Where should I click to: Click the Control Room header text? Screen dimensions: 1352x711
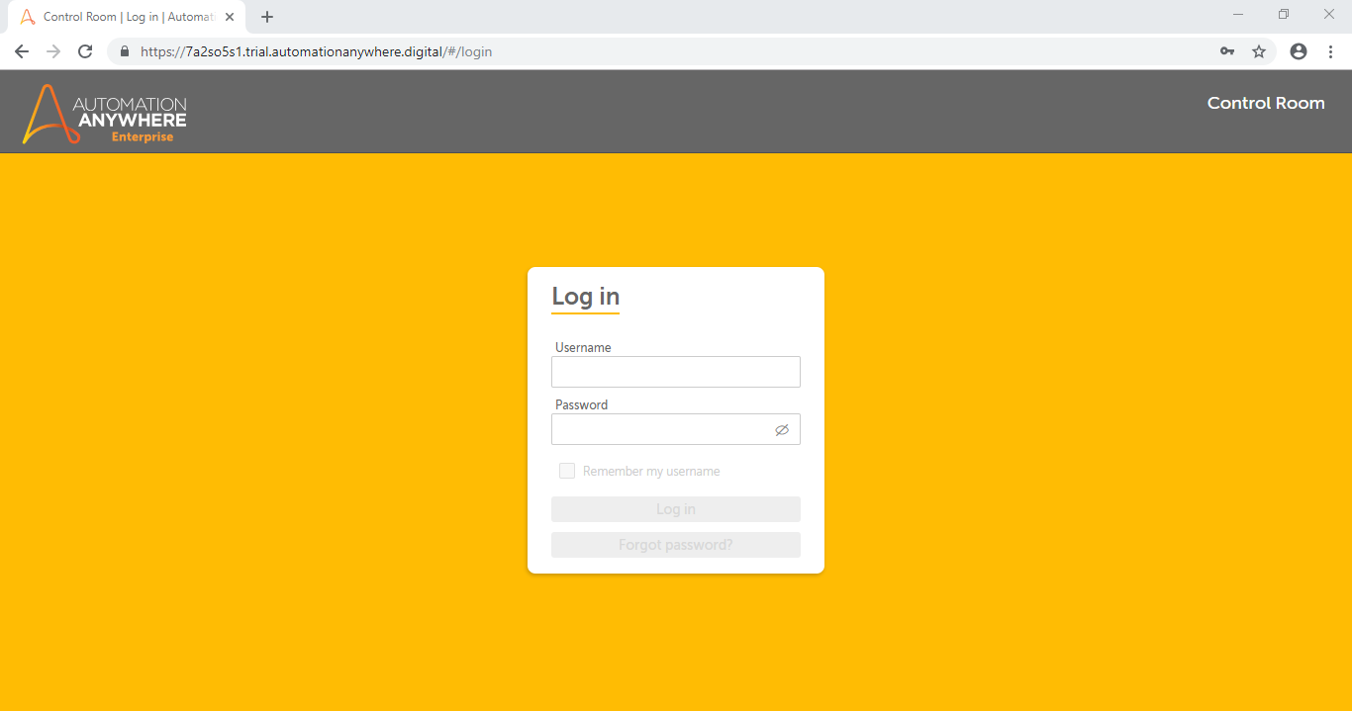click(x=1265, y=103)
